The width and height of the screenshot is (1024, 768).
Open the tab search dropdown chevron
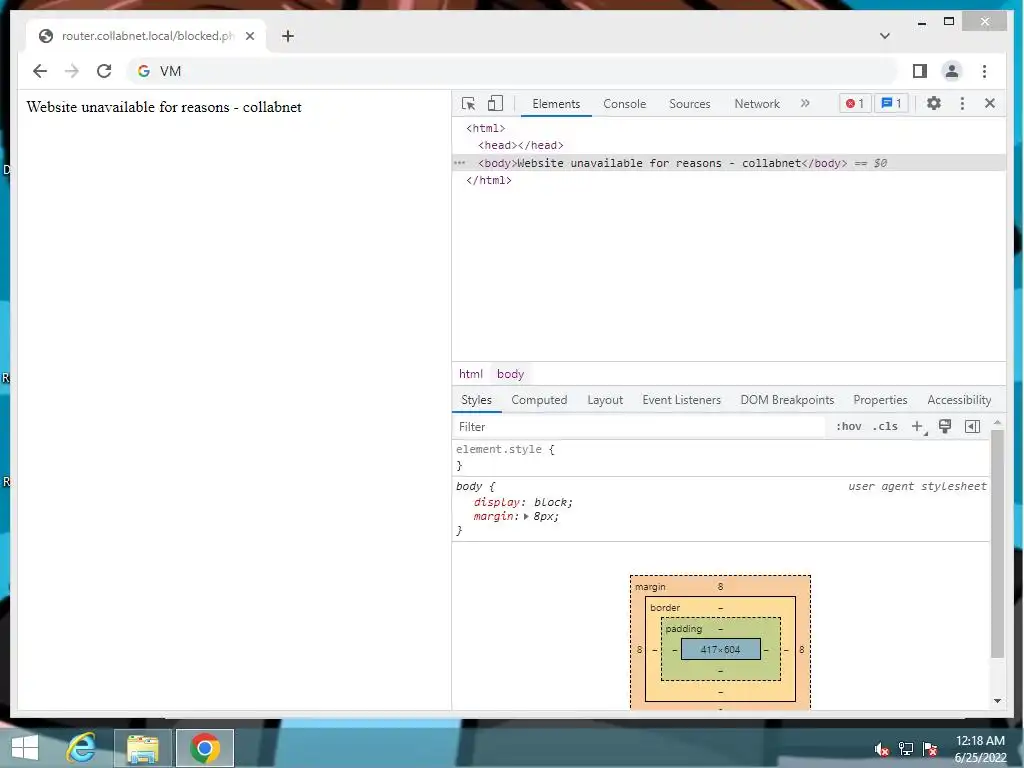[x=885, y=36]
